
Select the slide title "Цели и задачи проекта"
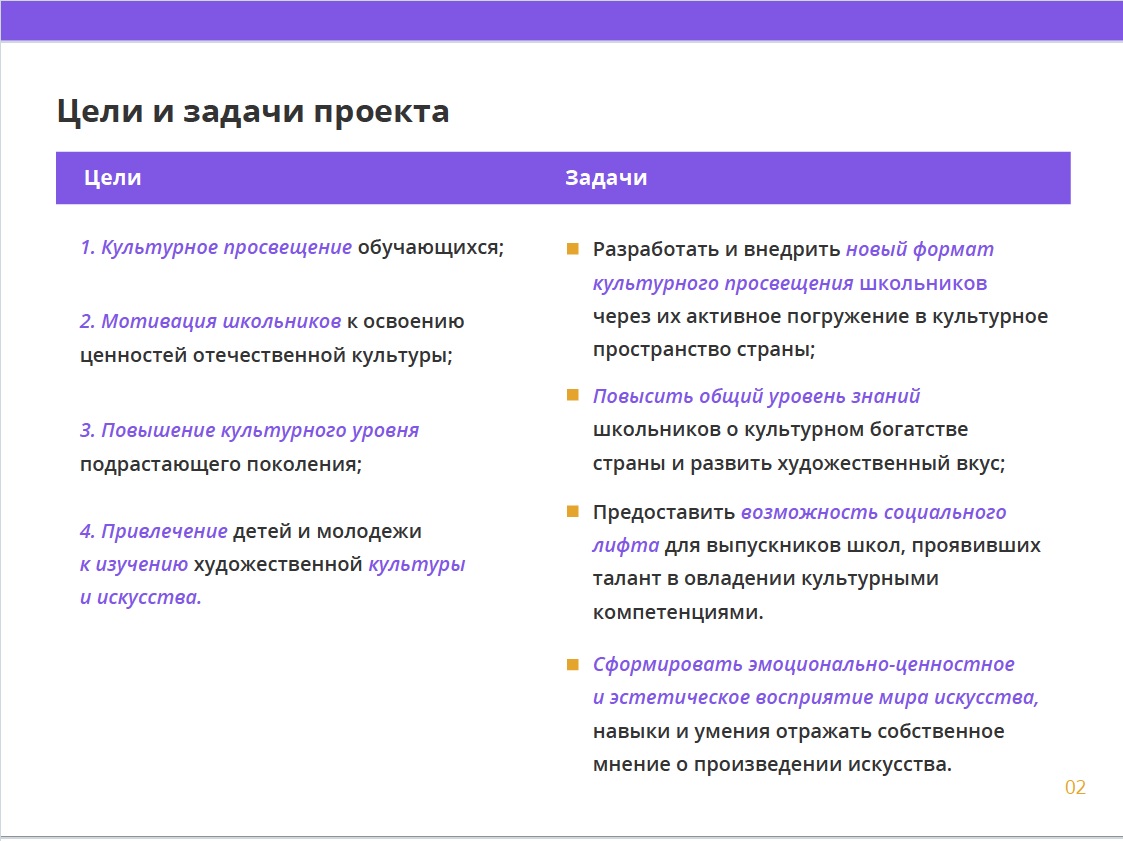253,111
